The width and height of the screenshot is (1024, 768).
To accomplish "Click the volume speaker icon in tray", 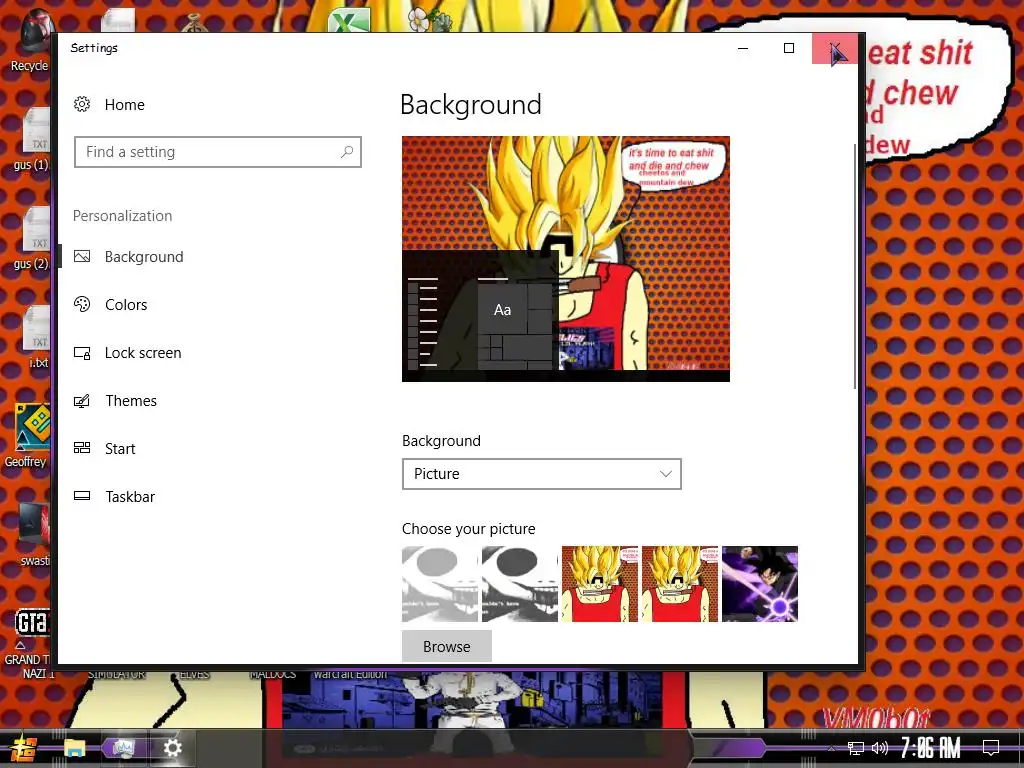I will (880, 748).
